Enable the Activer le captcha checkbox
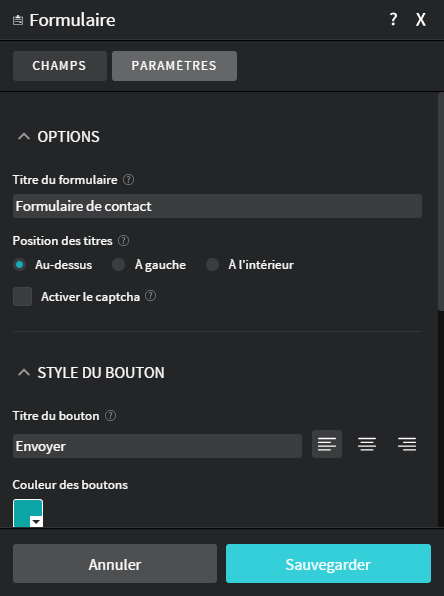This screenshot has width=444, height=596. tap(22, 296)
